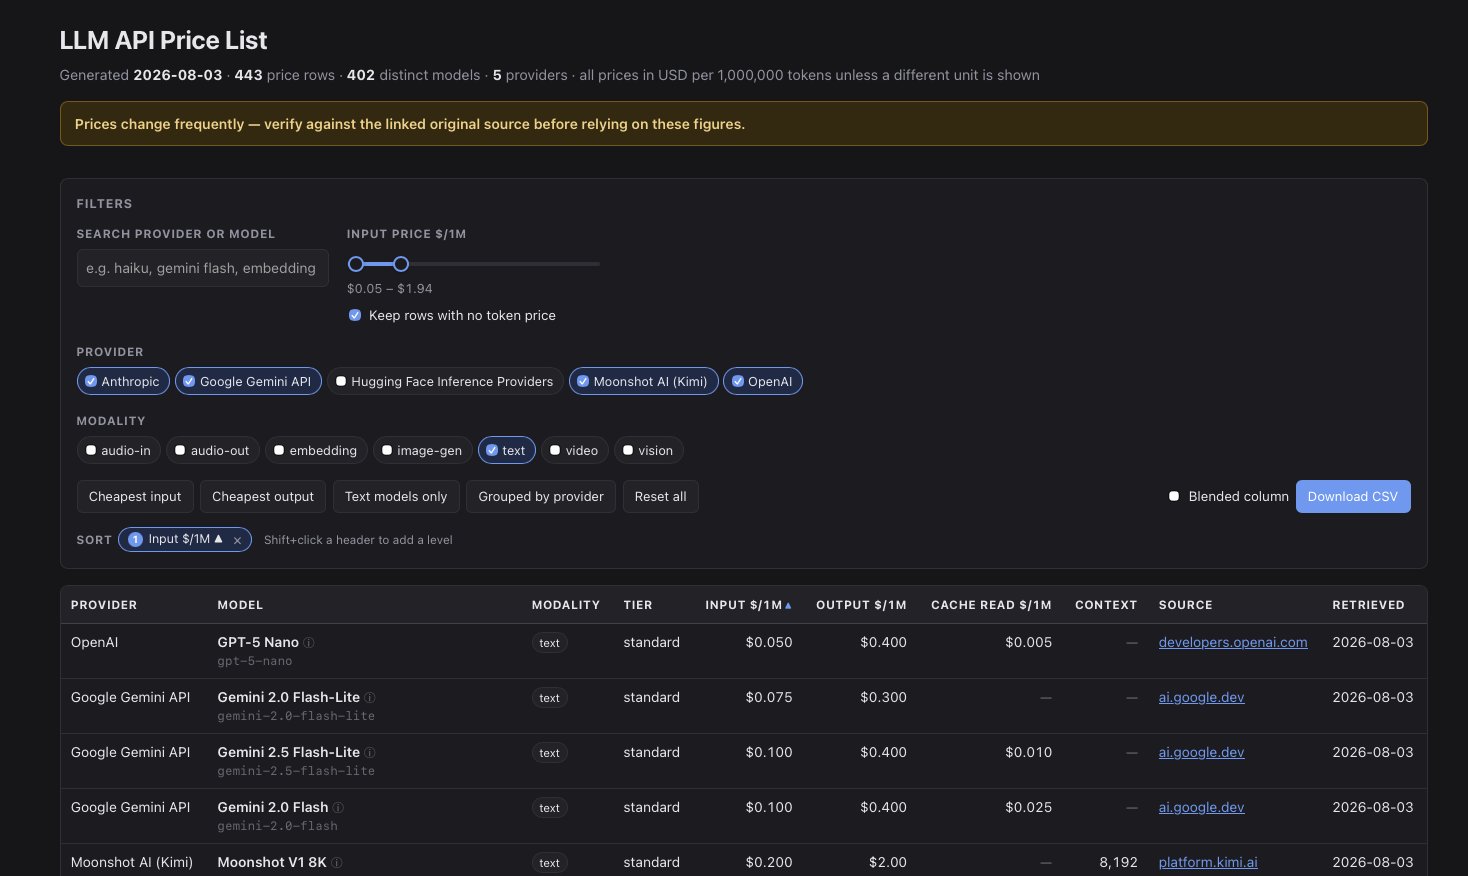Click the cache read price "$0.005"
This screenshot has height=876, width=1468.
[x=1028, y=643]
